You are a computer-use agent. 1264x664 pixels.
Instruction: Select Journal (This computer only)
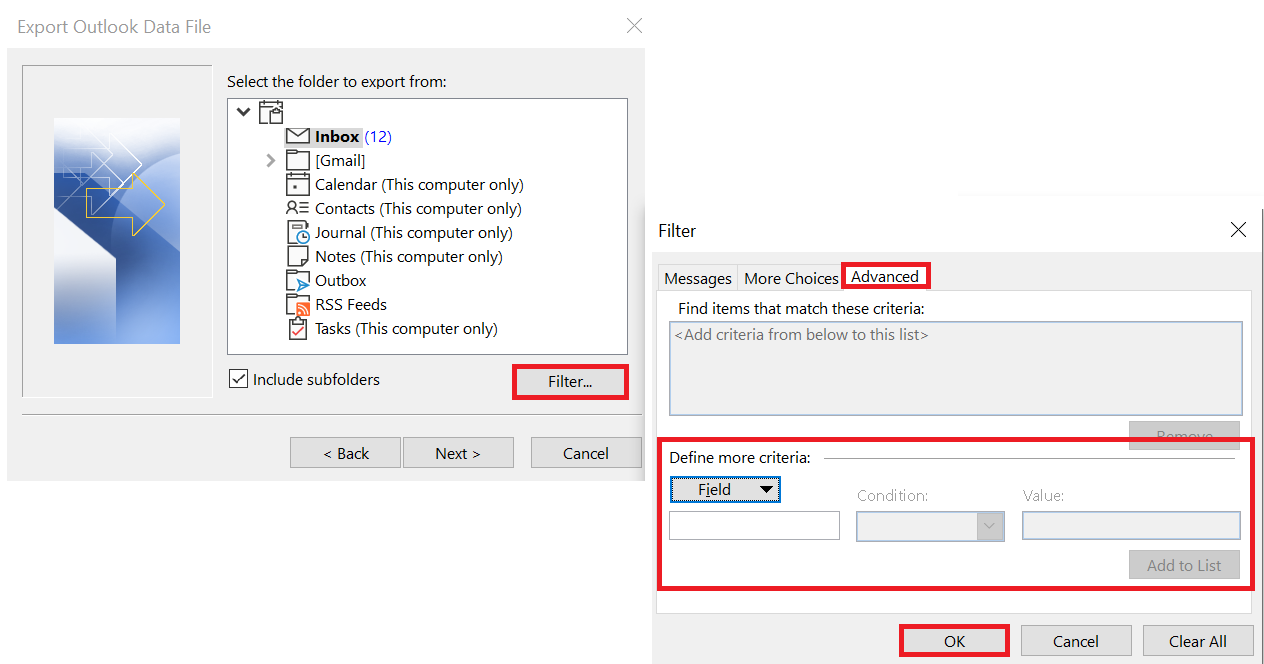click(399, 232)
